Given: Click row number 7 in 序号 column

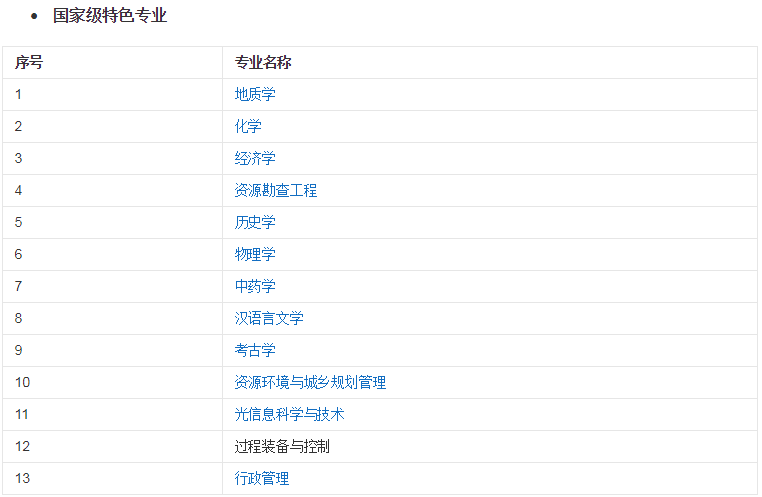Looking at the screenshot, I should [19, 287].
